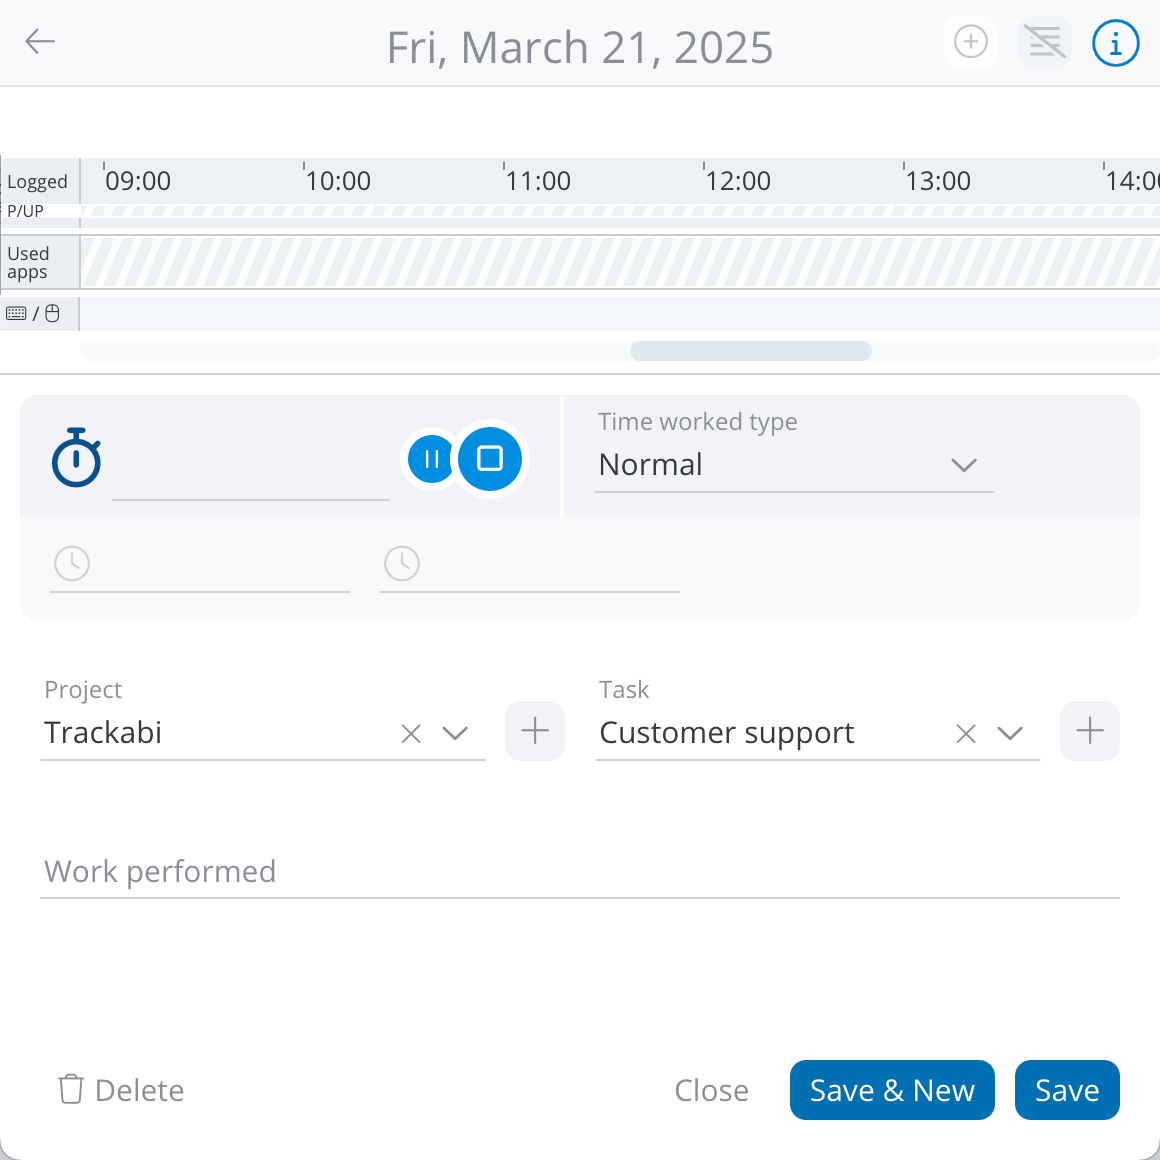This screenshot has height=1160, width=1160.
Task: Stop the running timer
Action: click(489, 458)
